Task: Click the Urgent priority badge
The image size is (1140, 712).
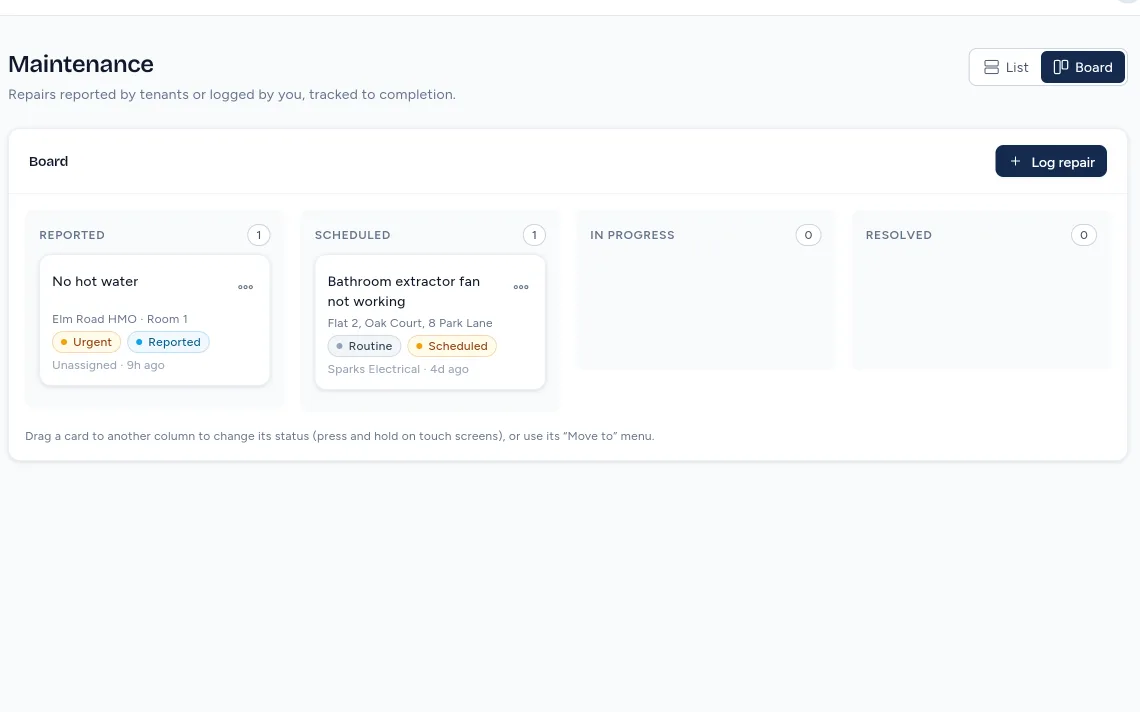Action: click(87, 343)
